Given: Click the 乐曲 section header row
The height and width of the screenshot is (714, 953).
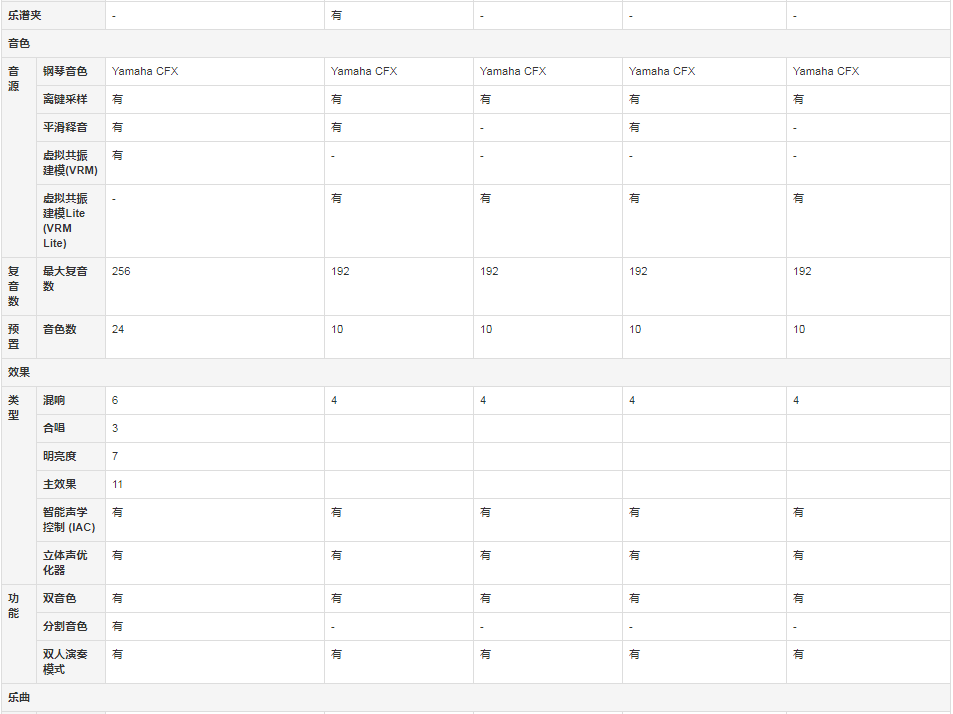Looking at the screenshot, I should pos(476,698).
